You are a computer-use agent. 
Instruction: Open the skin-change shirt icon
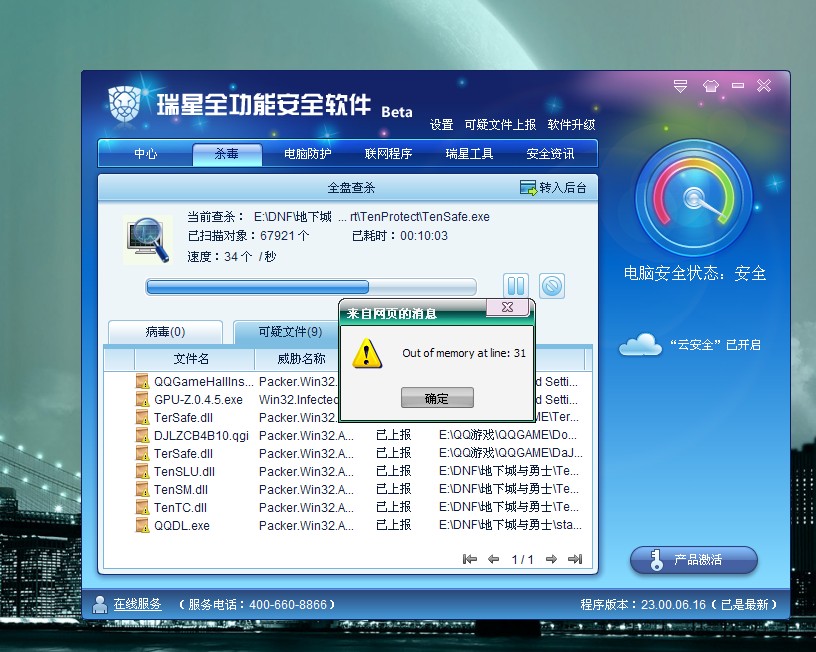click(710, 86)
